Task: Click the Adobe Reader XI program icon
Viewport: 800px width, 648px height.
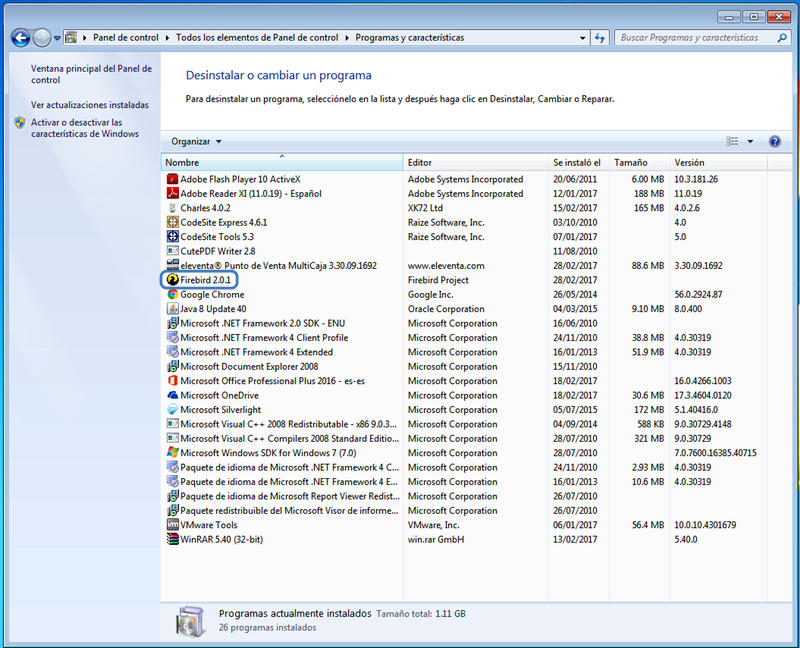Action: [x=172, y=193]
